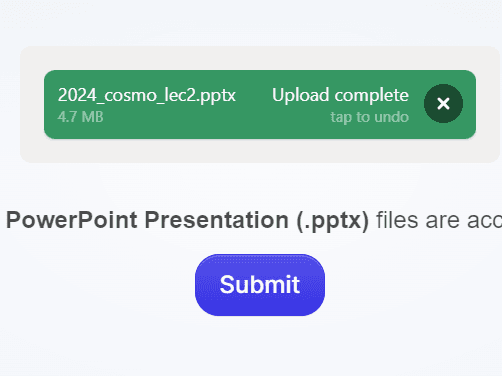Click the 'Upload complete' progress indicator text
The image size is (502, 376).
pos(340,95)
